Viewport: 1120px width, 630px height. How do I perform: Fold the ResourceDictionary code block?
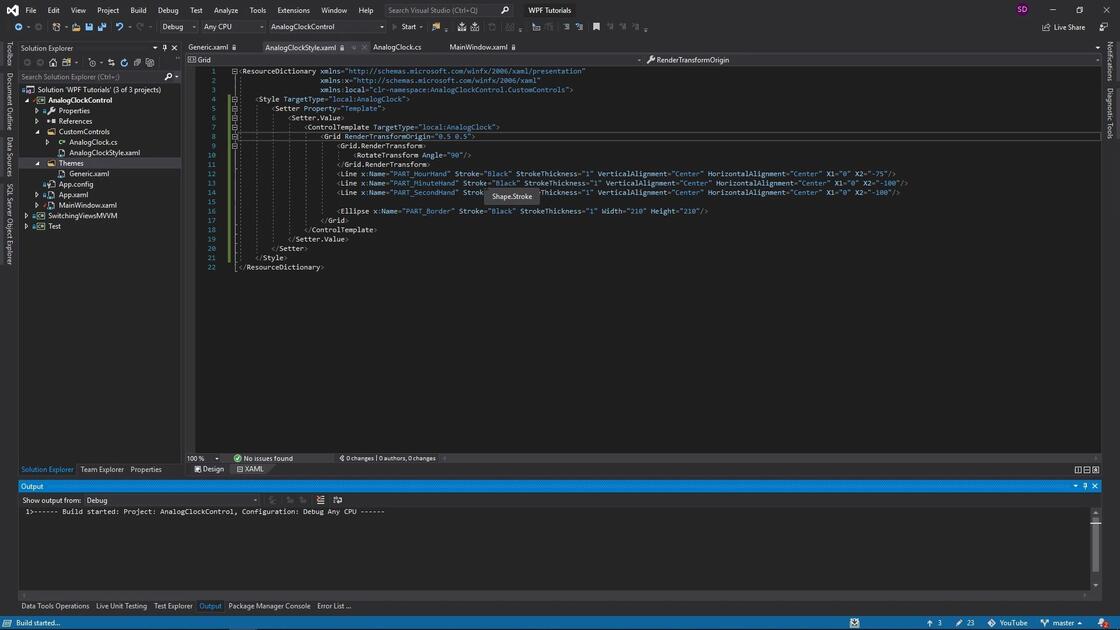234,71
